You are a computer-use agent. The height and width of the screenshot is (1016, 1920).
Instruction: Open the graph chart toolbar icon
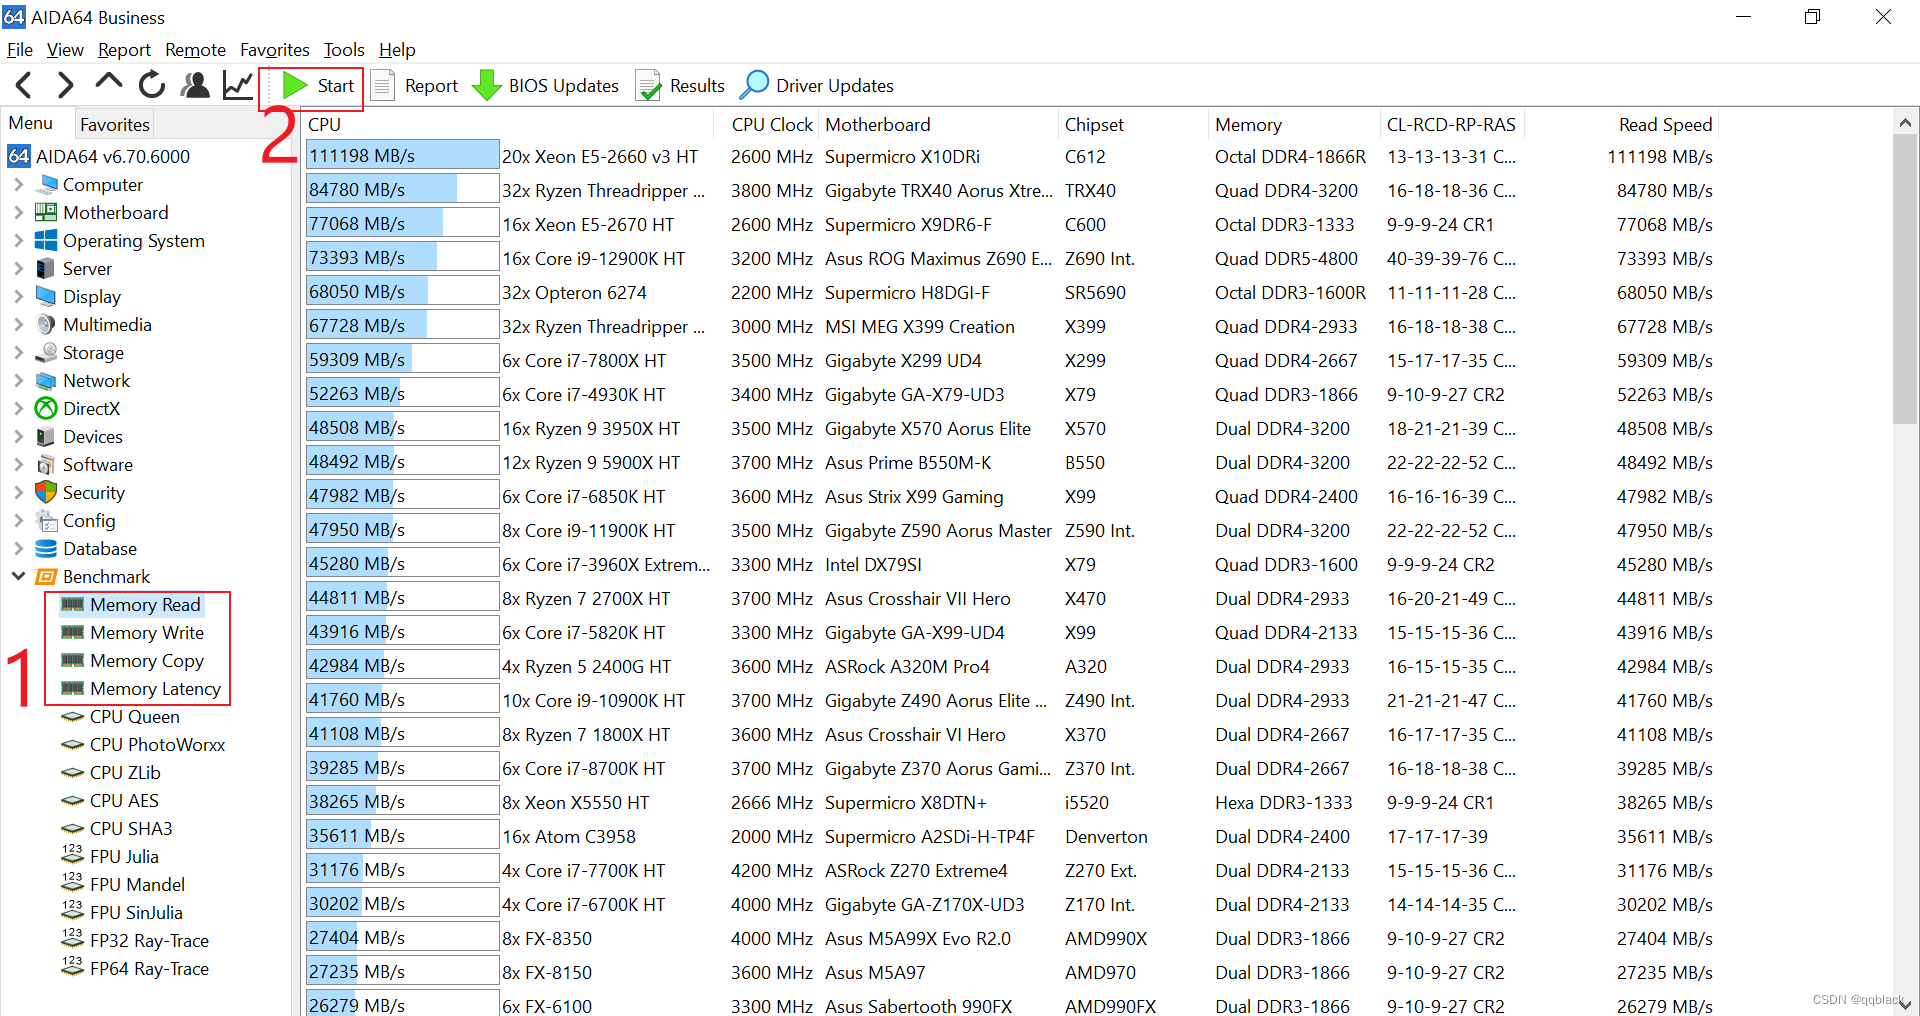click(238, 86)
